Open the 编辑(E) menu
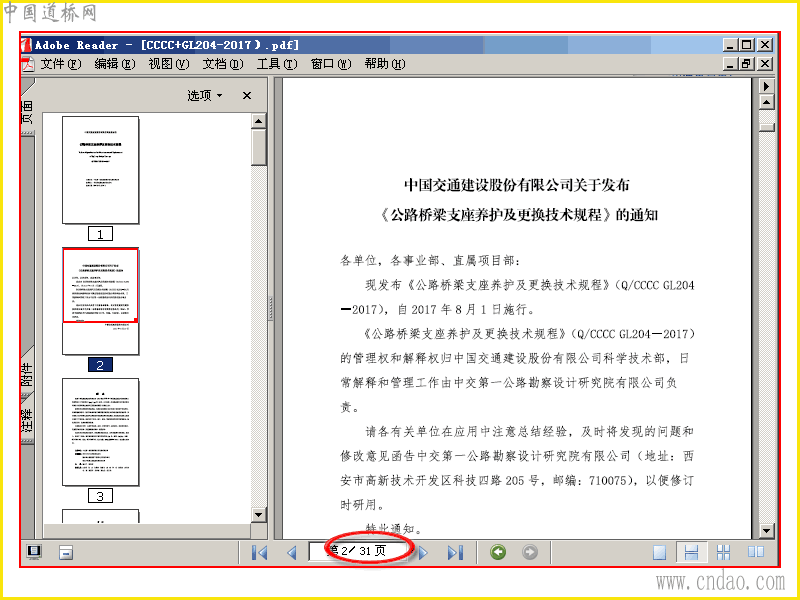 (x=115, y=64)
